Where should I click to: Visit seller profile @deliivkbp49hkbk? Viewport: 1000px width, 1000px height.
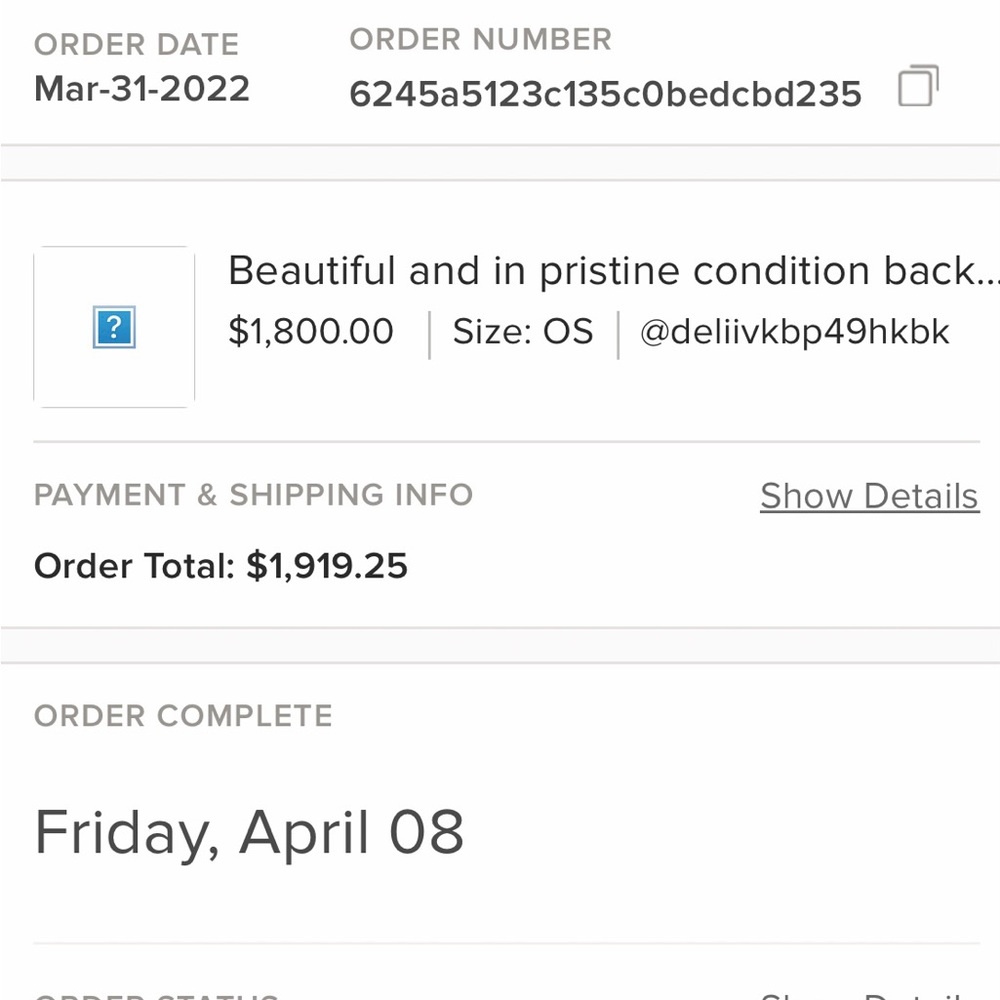(794, 332)
